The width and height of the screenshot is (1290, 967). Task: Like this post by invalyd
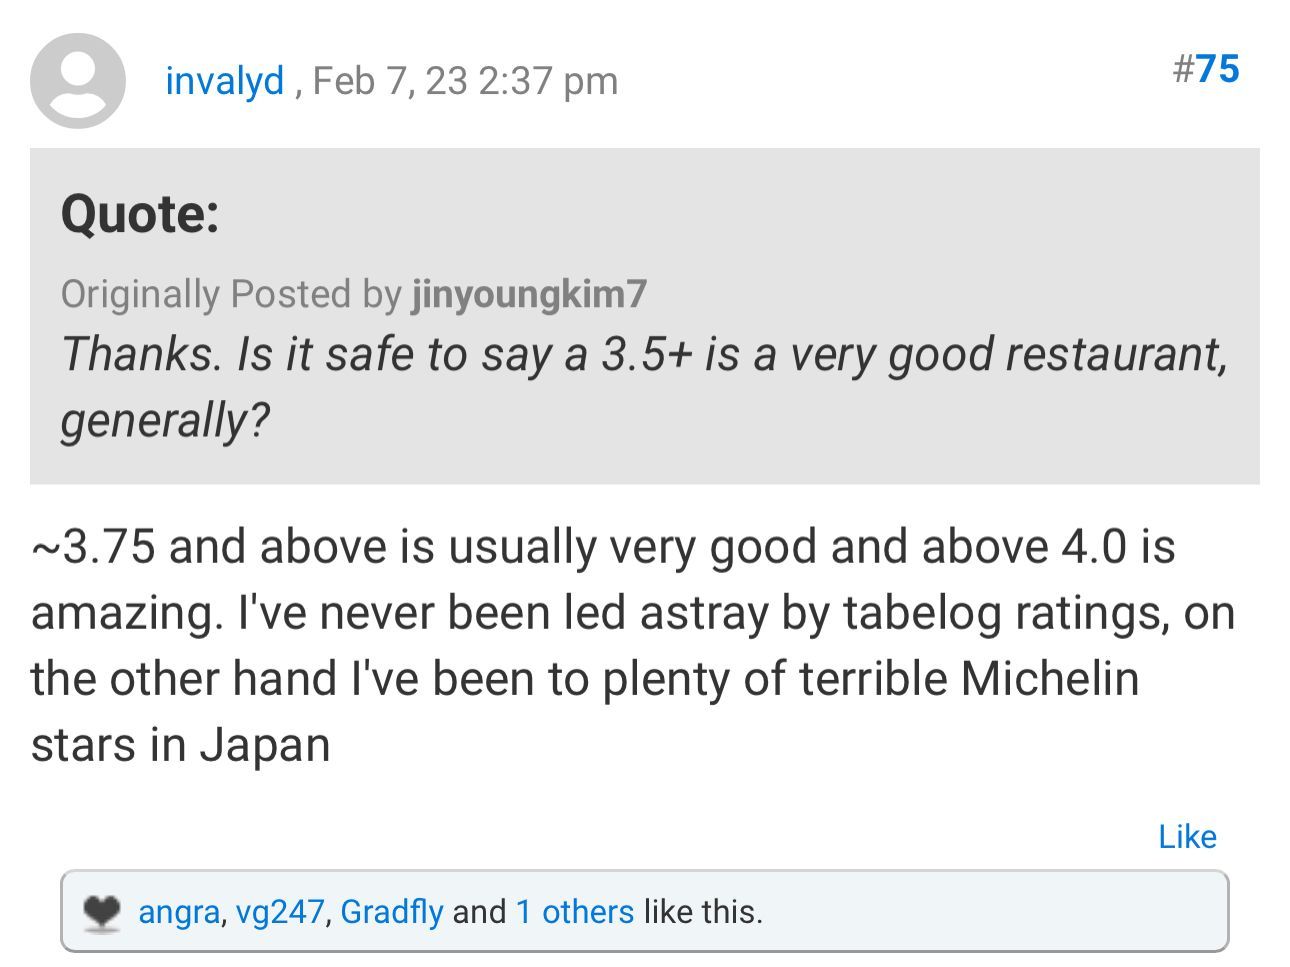pos(1187,836)
